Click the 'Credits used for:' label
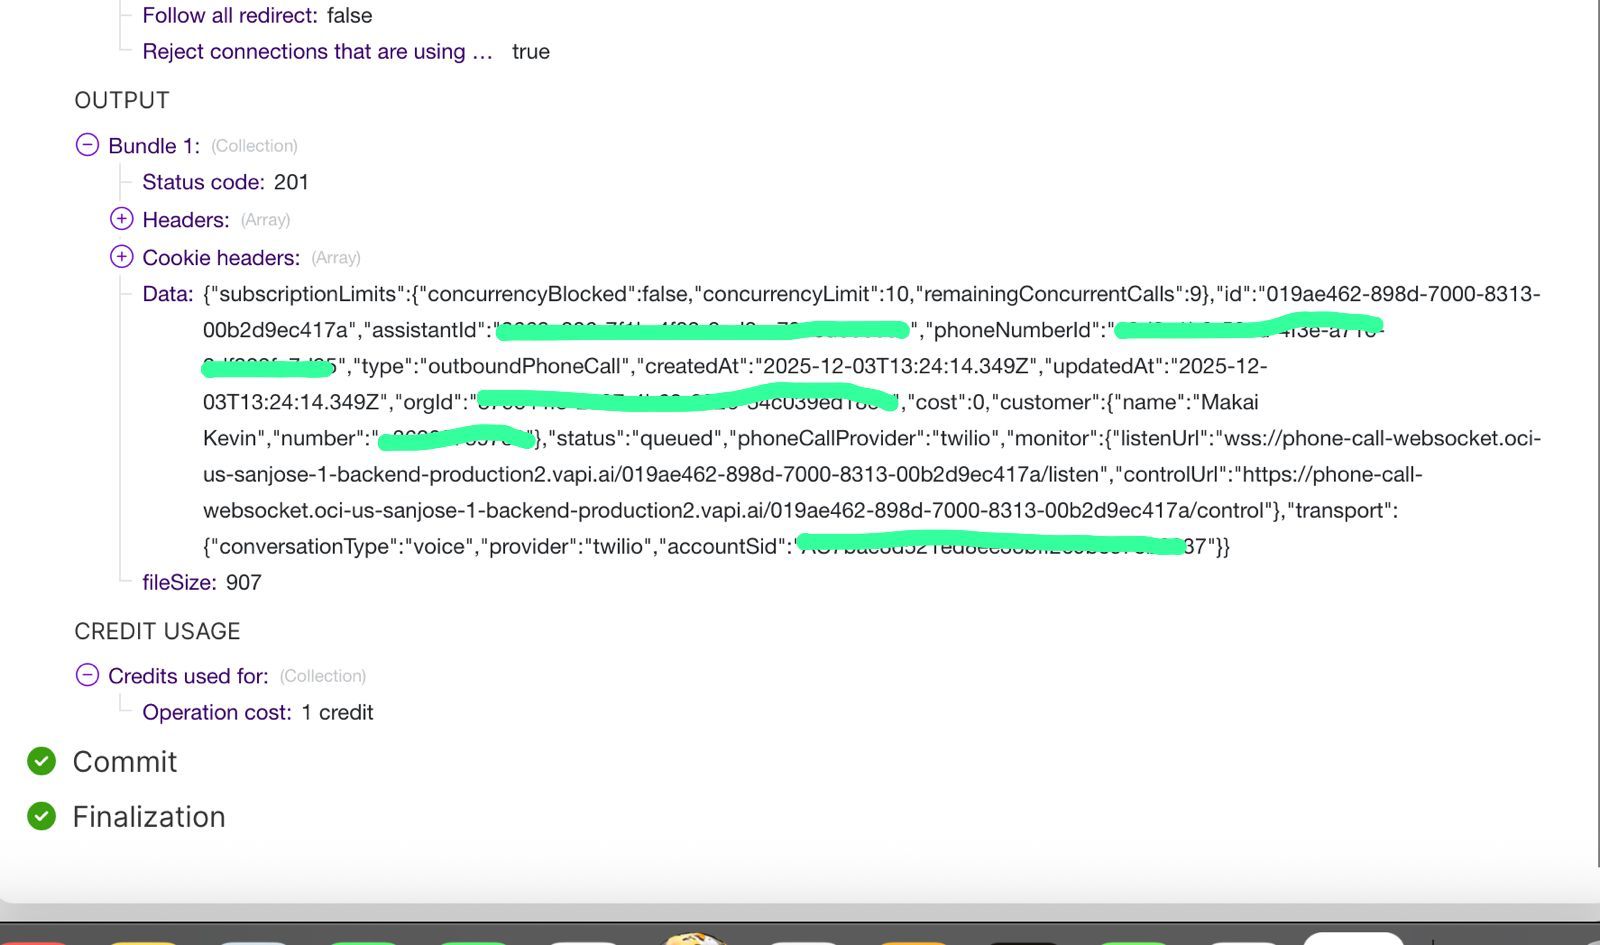 pyautogui.click(x=188, y=676)
